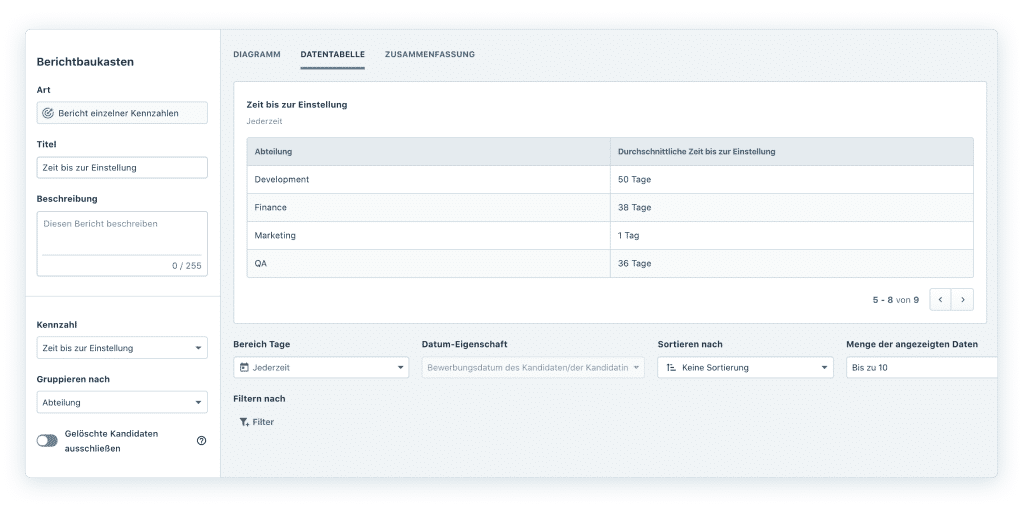Click the sort icon beside Keine Sortierung
The height and width of the screenshot is (508, 1024).
point(671,368)
